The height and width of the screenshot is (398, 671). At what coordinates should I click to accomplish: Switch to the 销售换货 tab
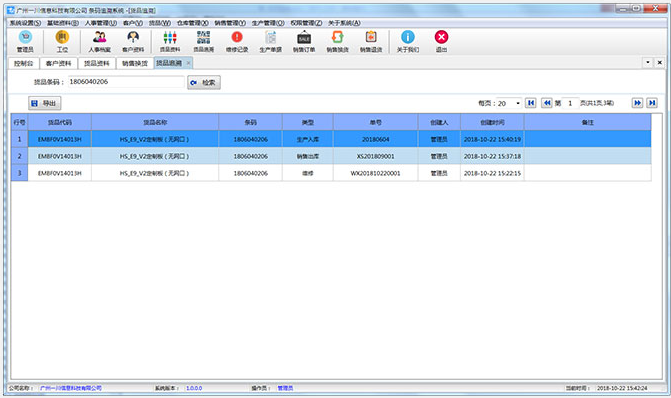135,63
